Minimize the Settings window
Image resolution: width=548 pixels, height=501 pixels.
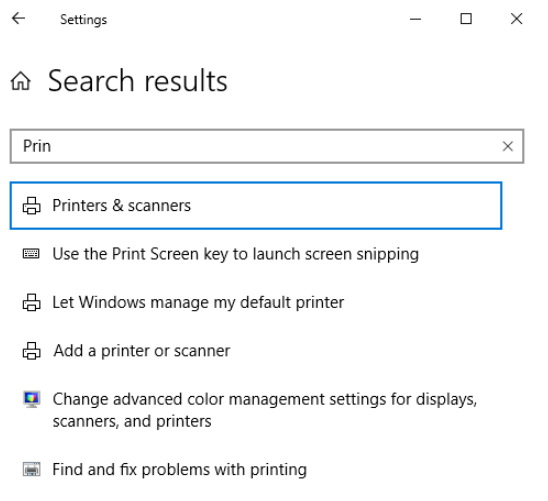tap(415, 19)
